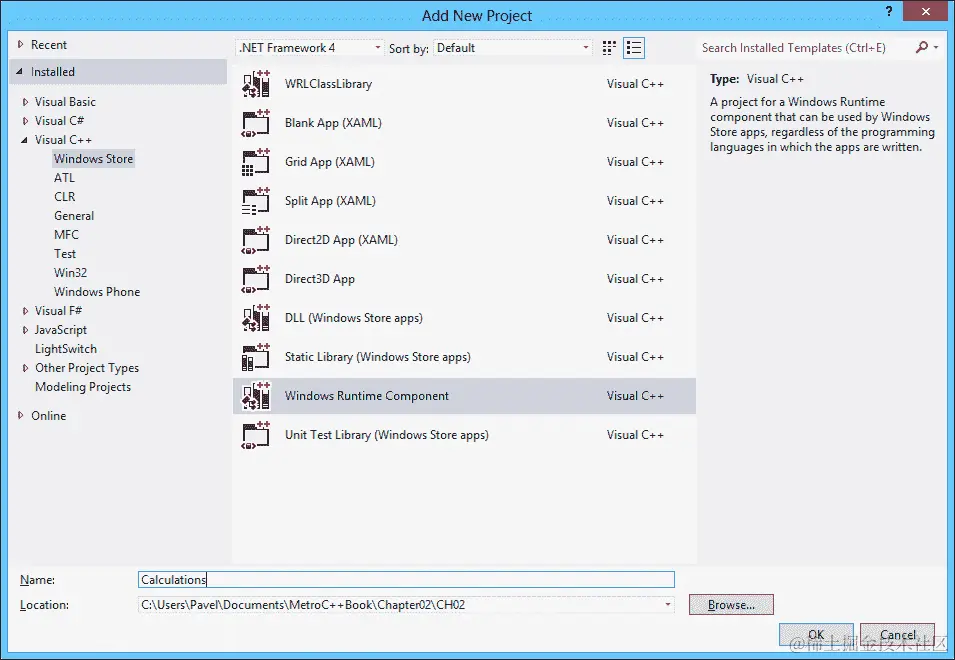This screenshot has width=955, height=660.
Task: Select the DLL (Windows Store apps) name
Action: point(353,318)
